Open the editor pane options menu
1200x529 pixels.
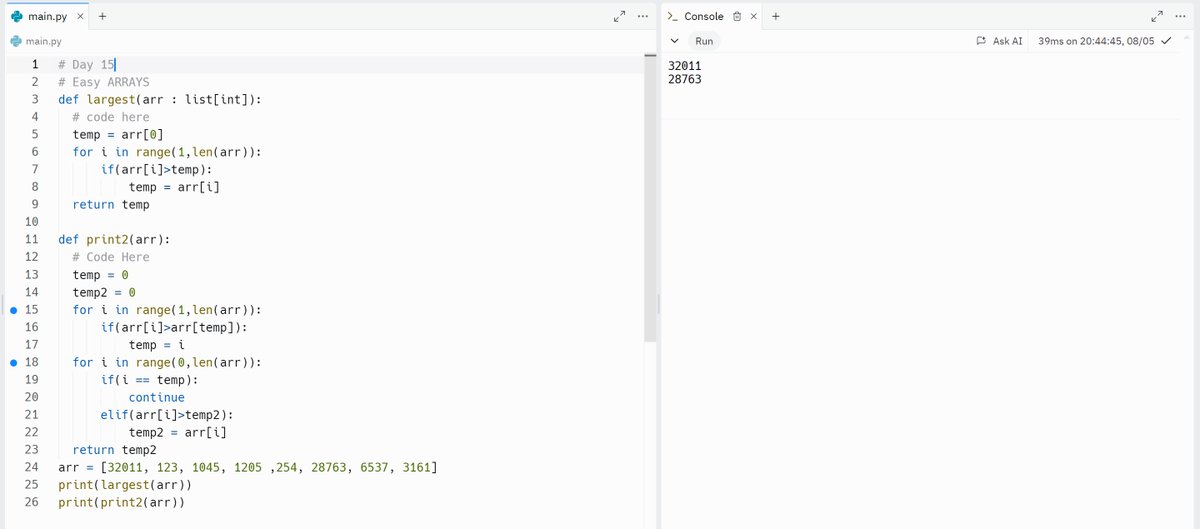click(643, 16)
